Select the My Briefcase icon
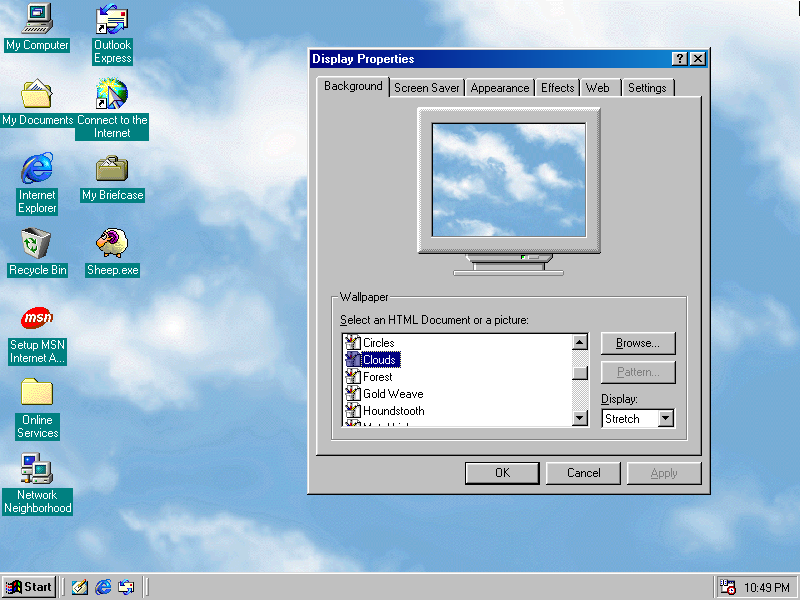Viewport: 800px width, 600px height. point(112,170)
